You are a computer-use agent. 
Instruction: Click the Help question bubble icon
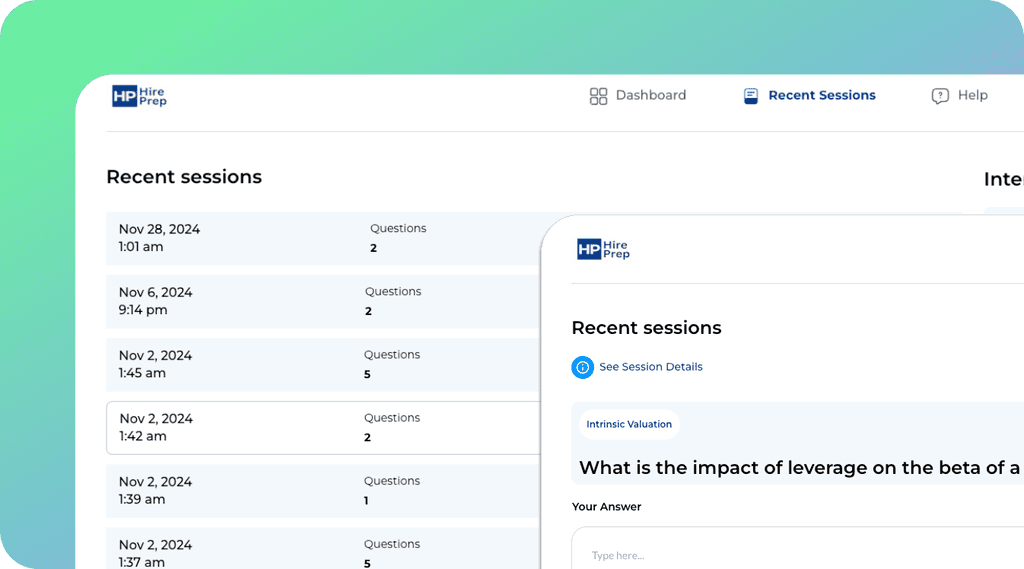[x=940, y=96]
